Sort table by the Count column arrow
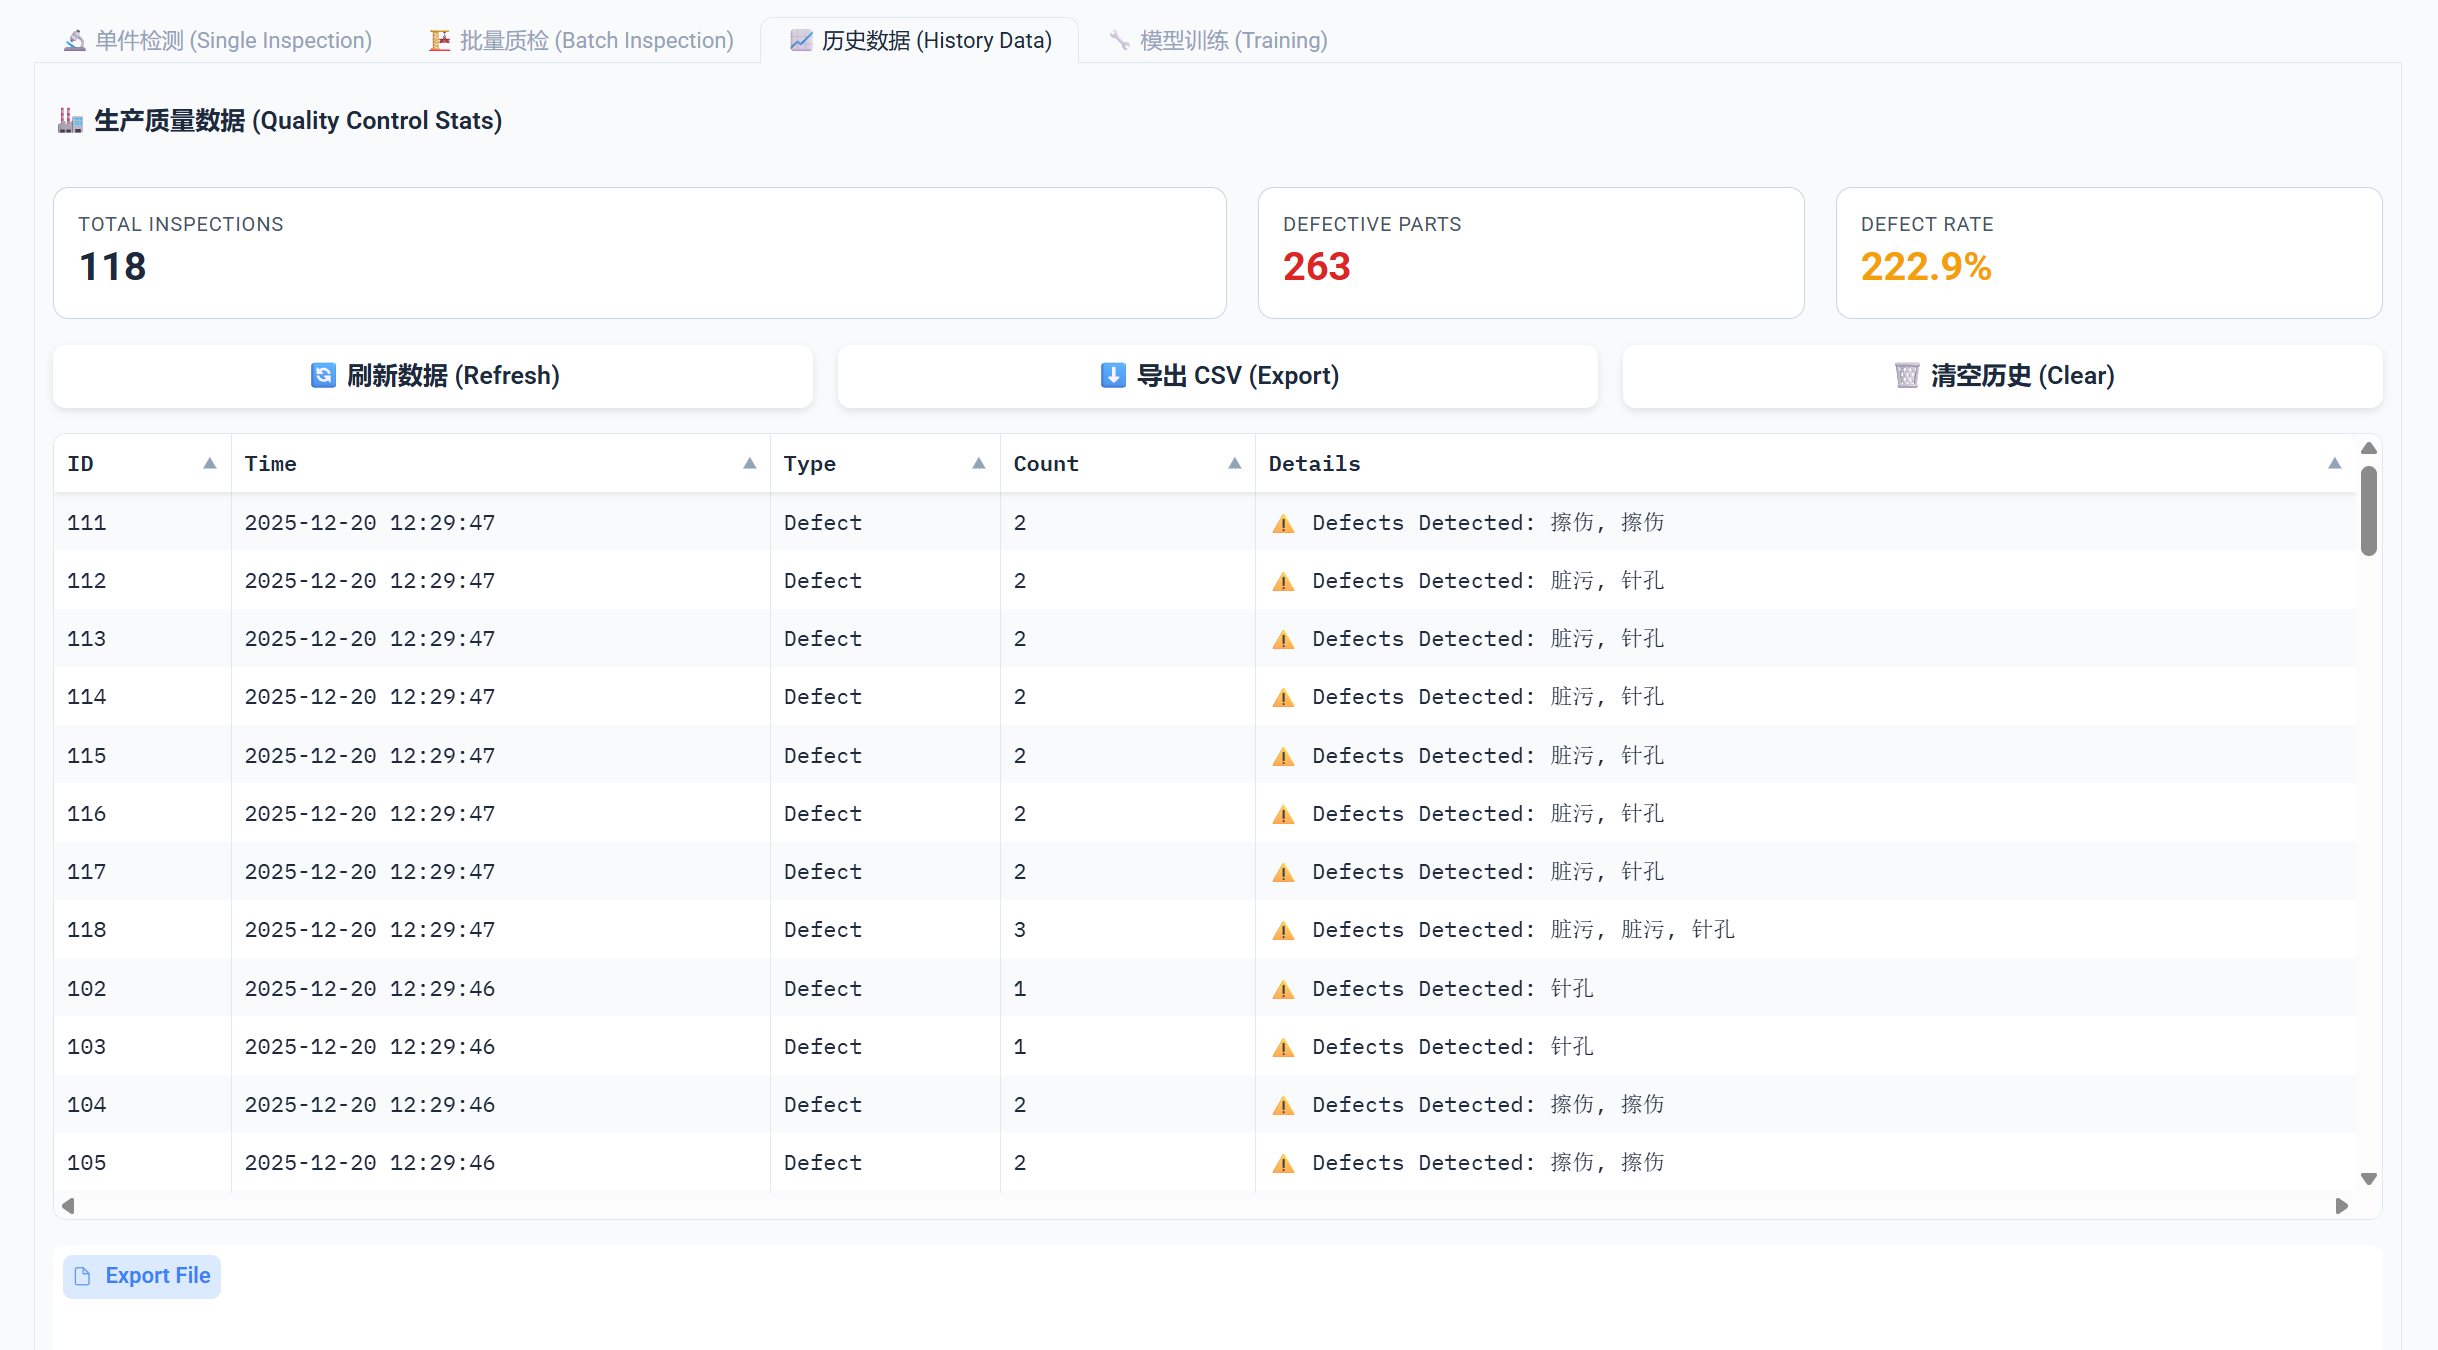This screenshot has height=1350, width=2438. tap(1234, 464)
